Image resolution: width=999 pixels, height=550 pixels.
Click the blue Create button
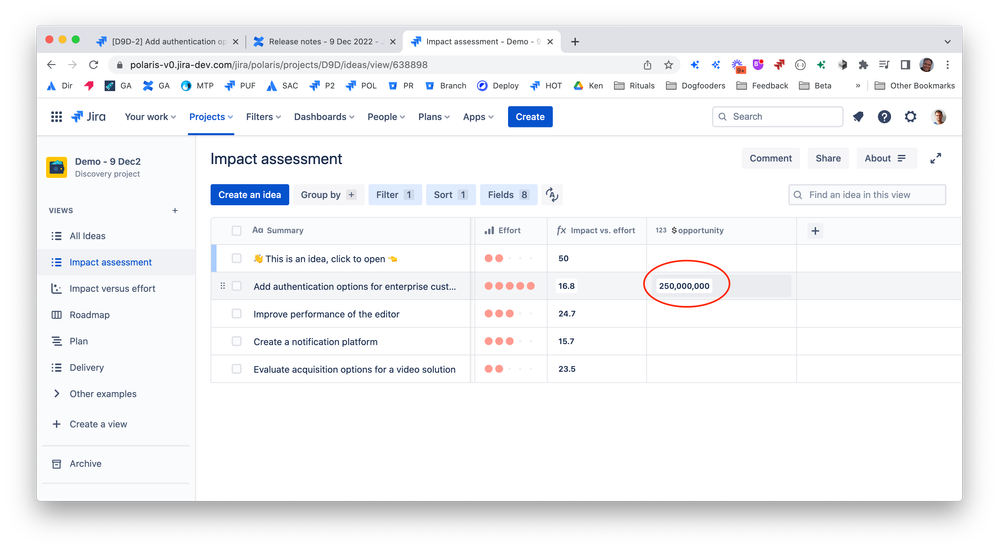pos(530,117)
